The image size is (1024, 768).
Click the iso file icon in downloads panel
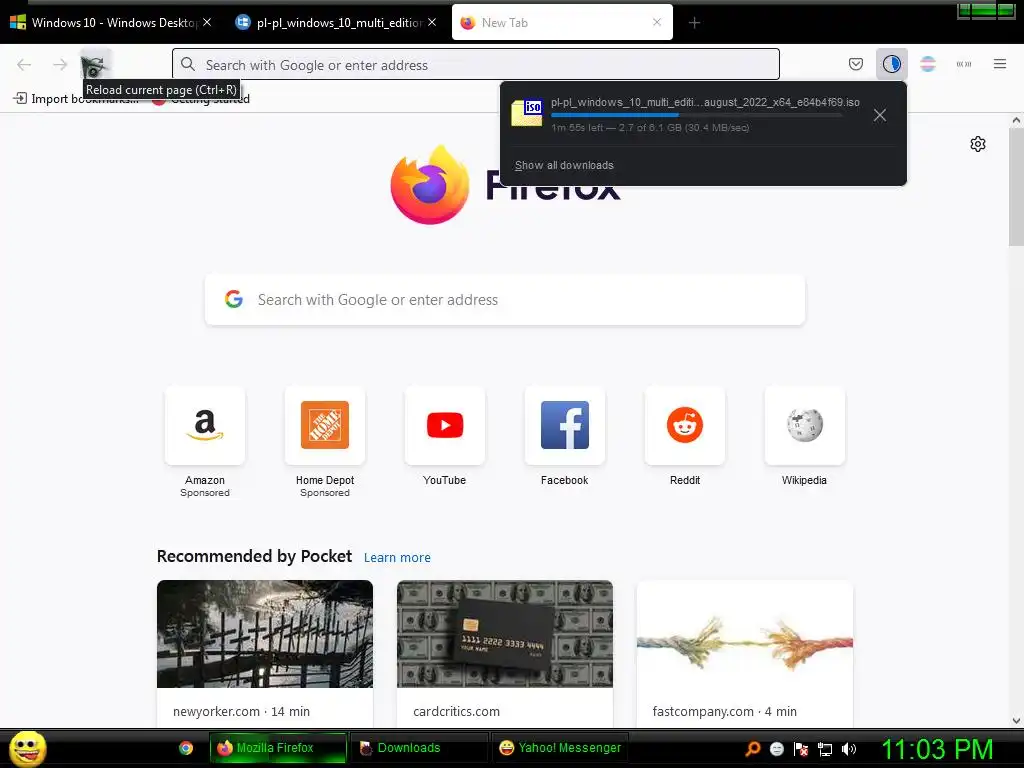click(527, 112)
